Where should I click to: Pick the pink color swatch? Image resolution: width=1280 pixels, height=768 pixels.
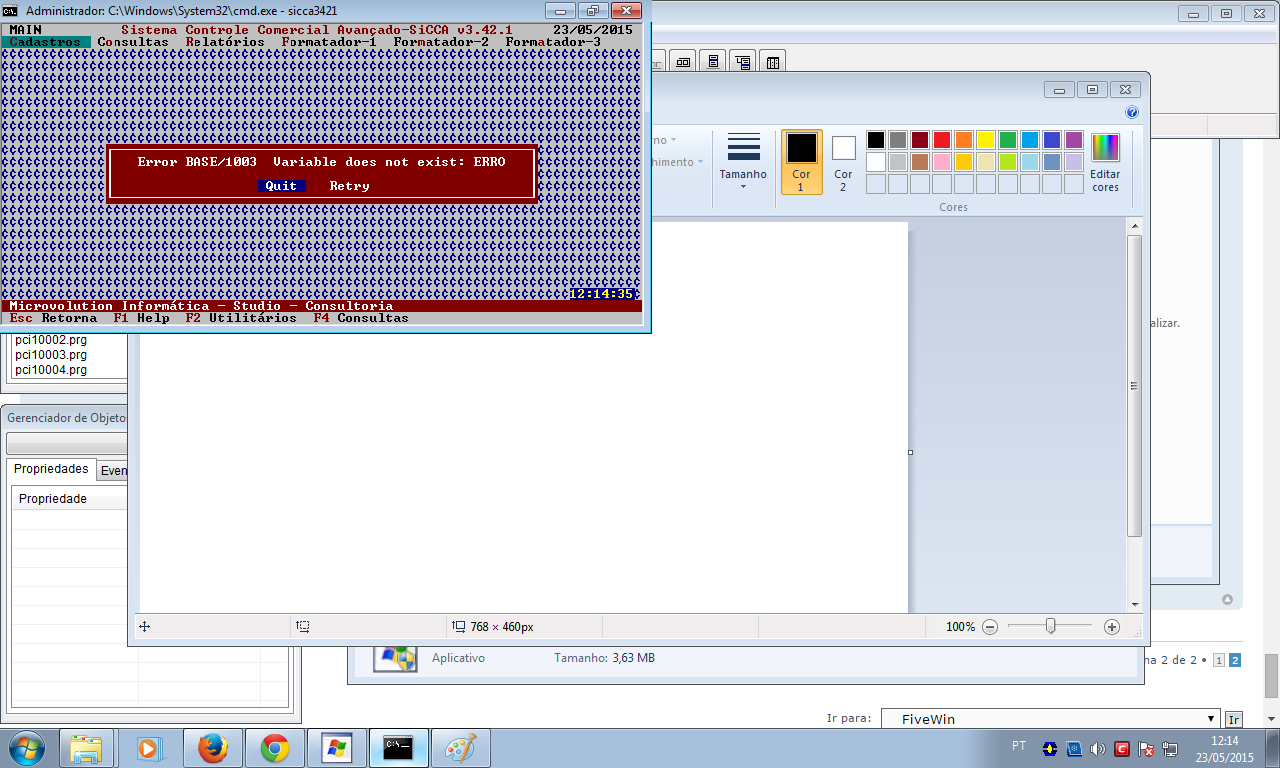(x=942, y=162)
